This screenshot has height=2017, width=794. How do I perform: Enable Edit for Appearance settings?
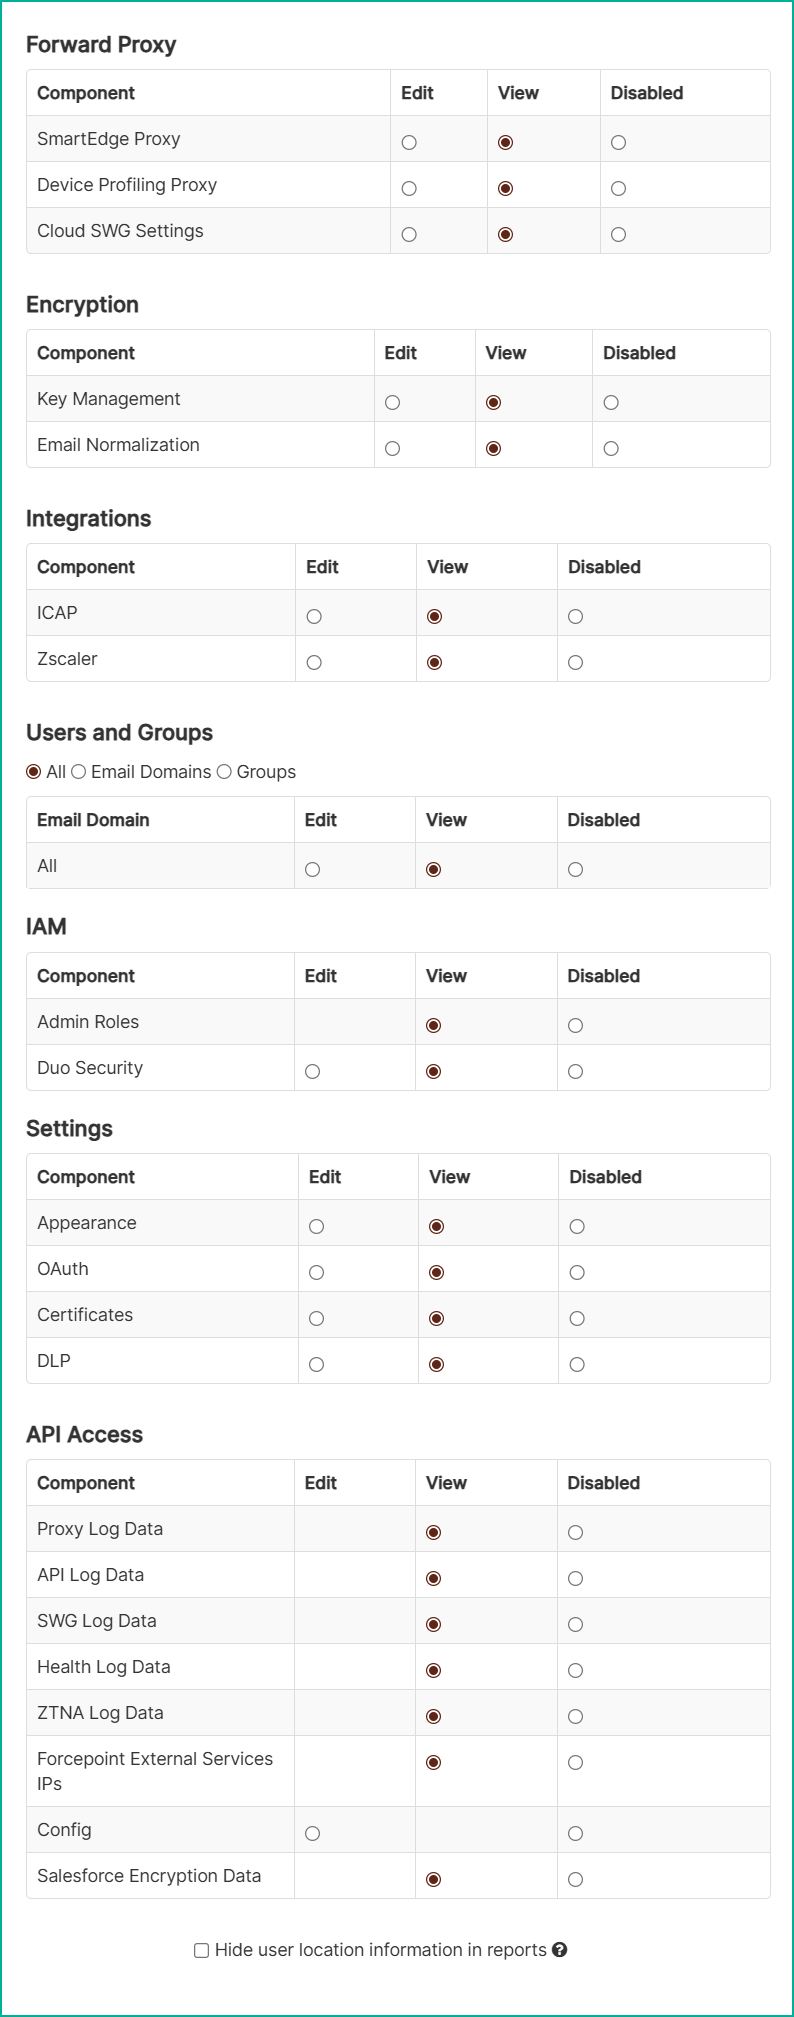(316, 1227)
